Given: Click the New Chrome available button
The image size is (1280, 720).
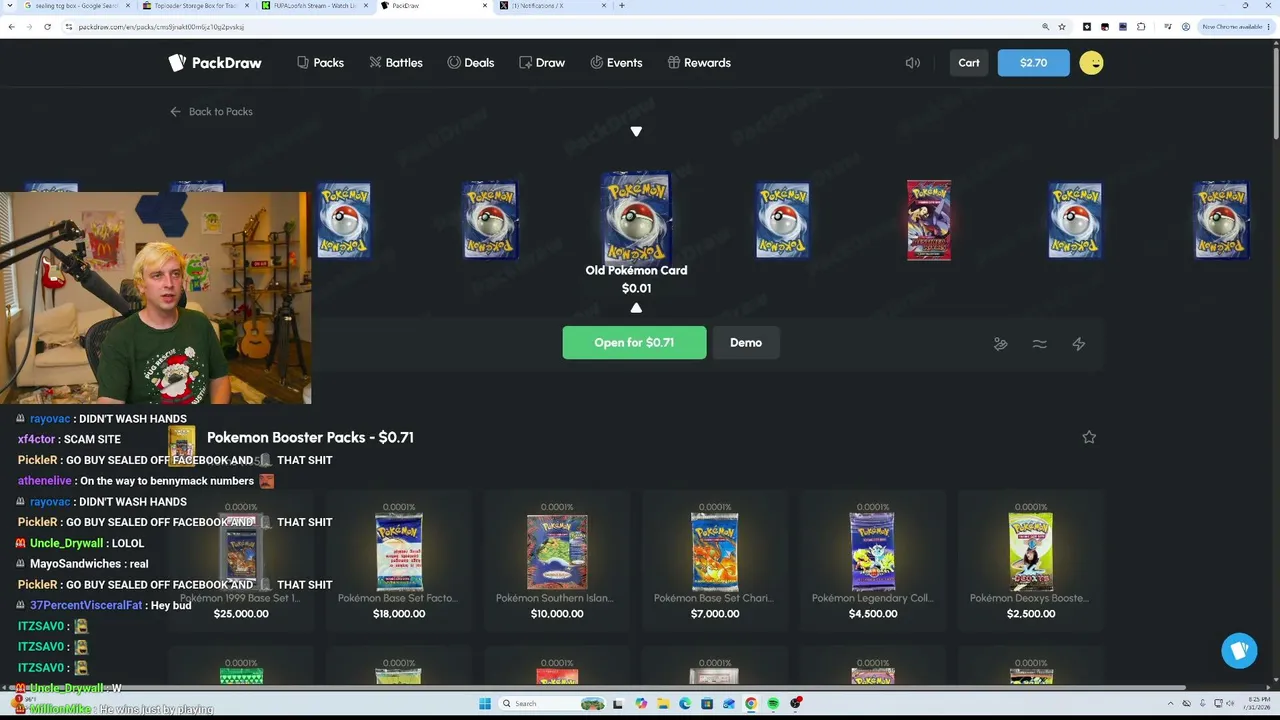Looking at the screenshot, I should point(1236,27).
